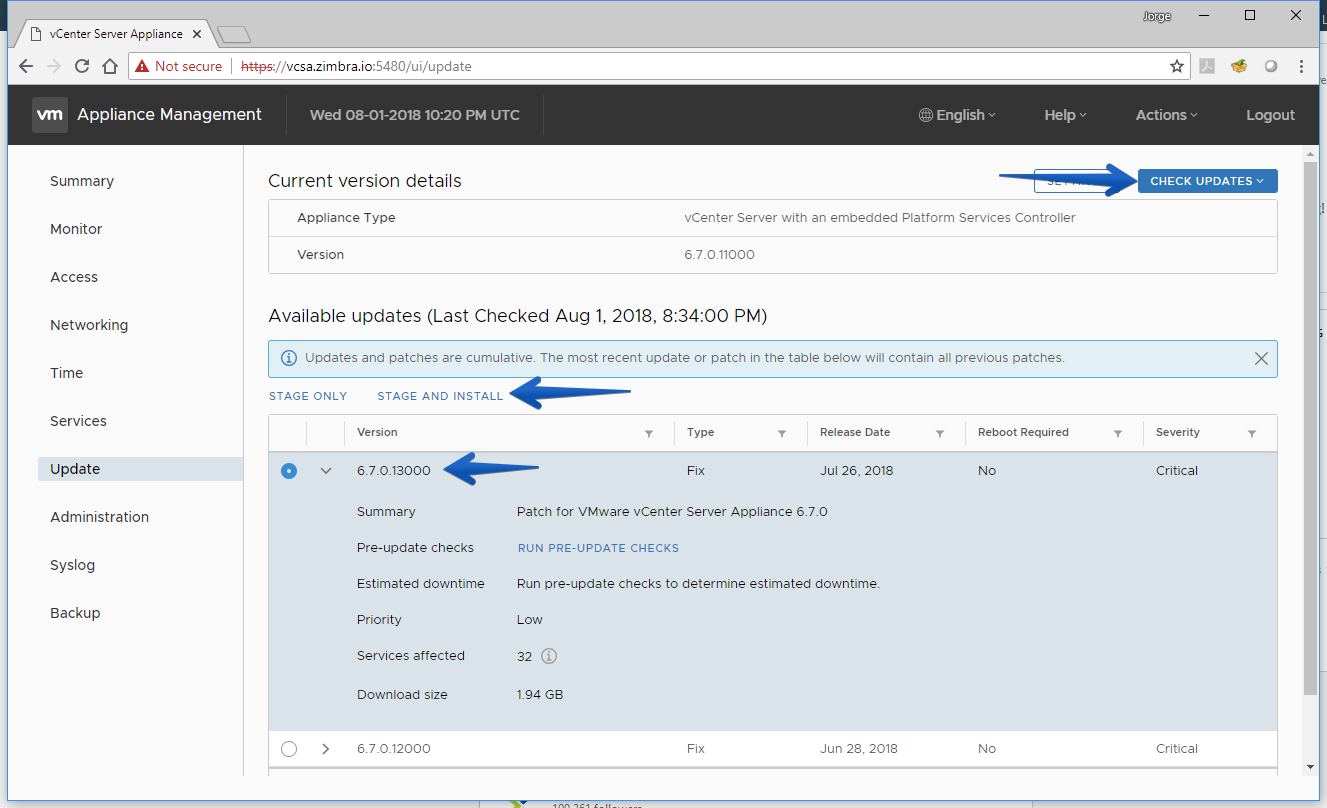The width and height of the screenshot is (1327, 808).
Task: Select the 6.7.0.12000 update radio button
Action: click(x=289, y=748)
